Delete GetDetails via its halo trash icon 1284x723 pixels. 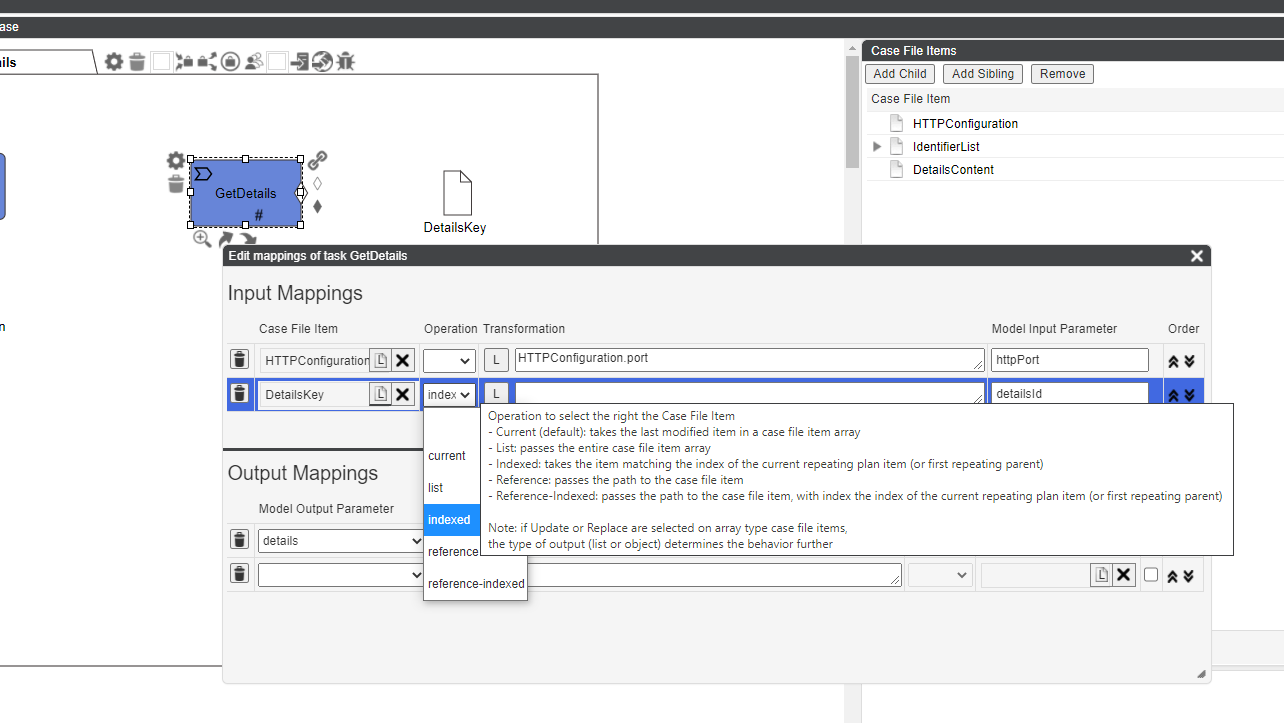point(176,184)
